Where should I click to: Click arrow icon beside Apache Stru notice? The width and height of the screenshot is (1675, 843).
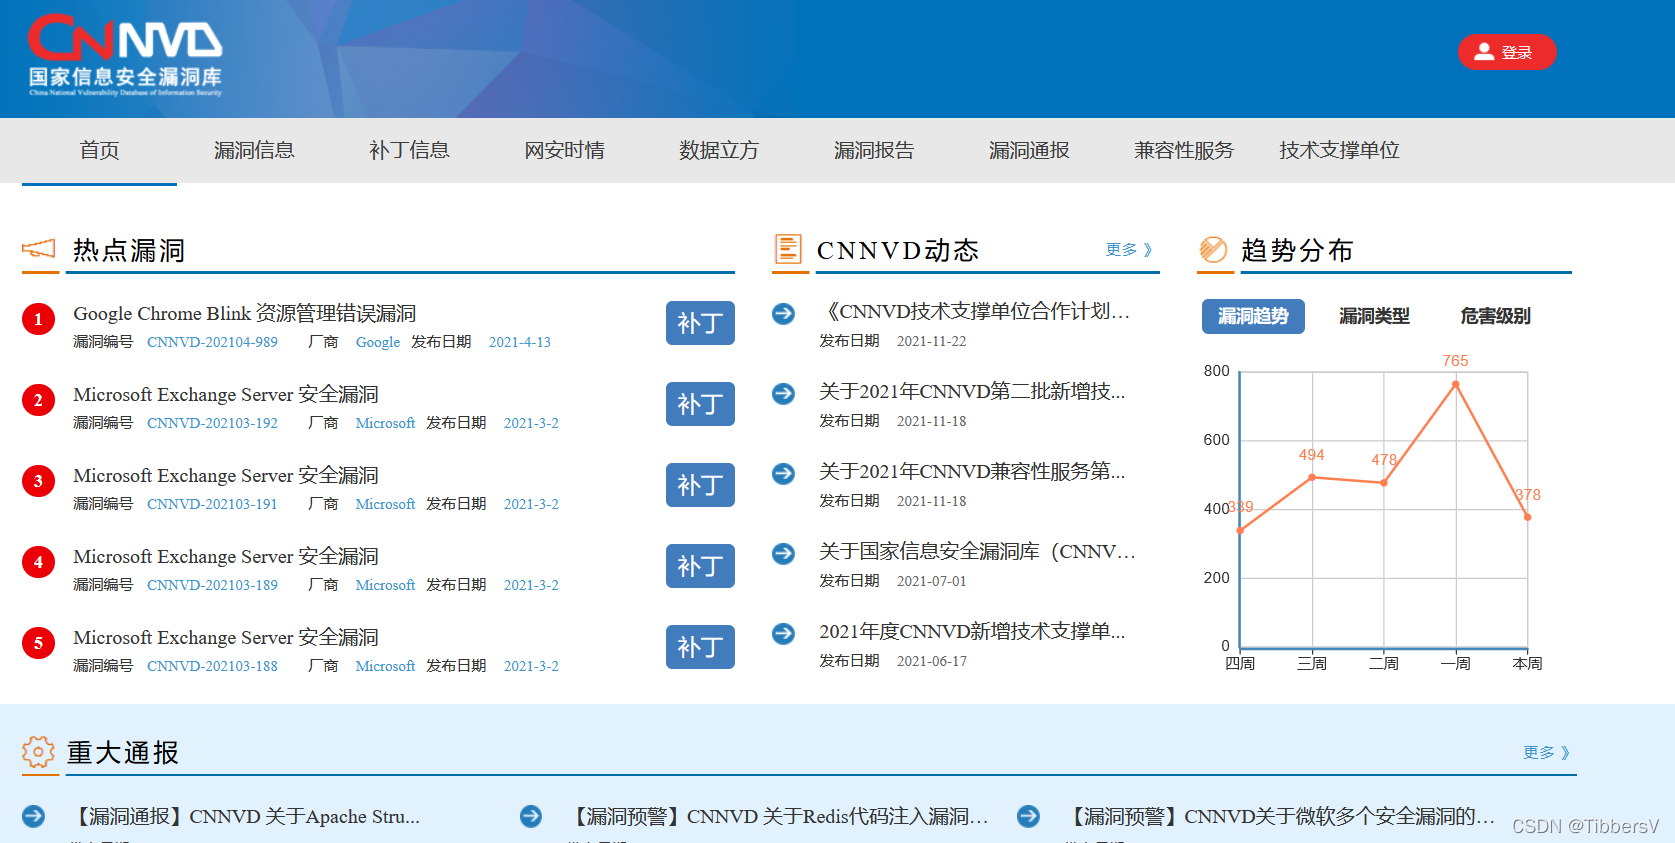pyautogui.click(x=33, y=816)
